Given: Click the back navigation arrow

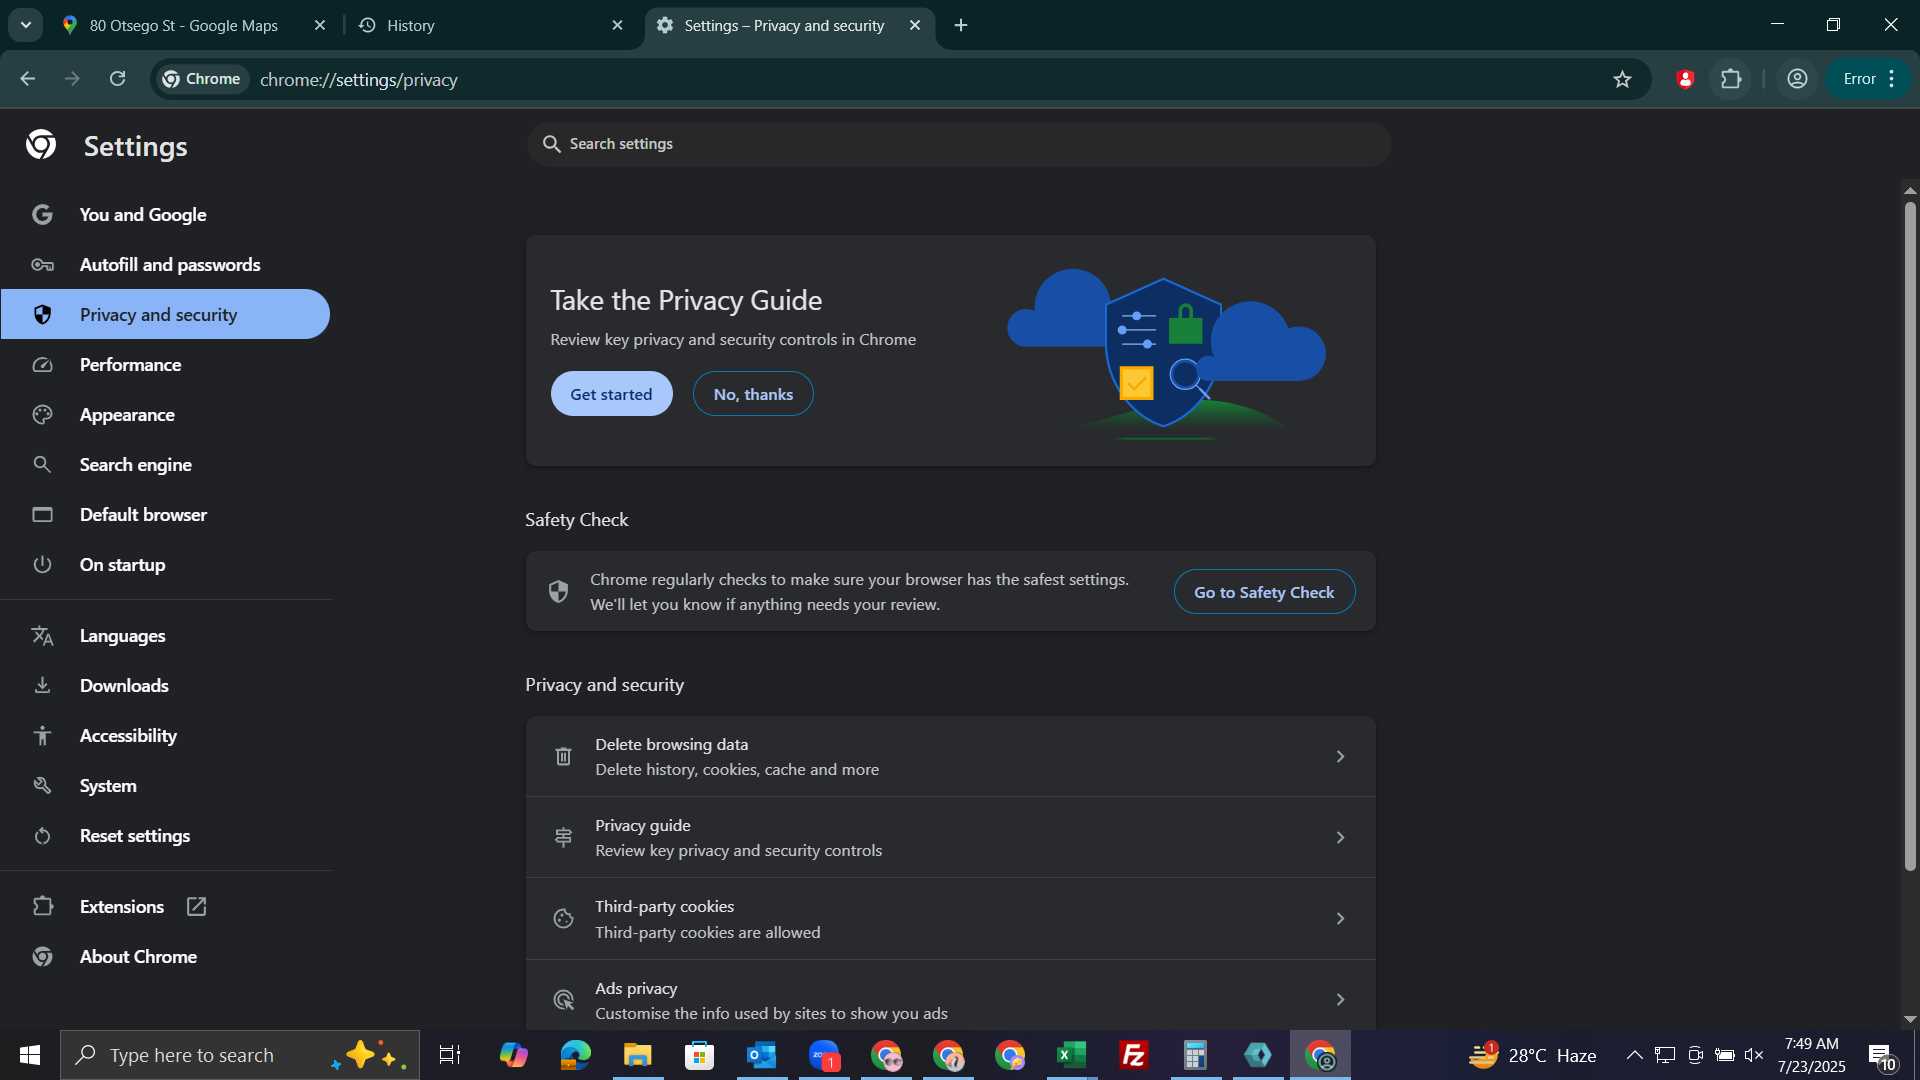Looking at the screenshot, I should point(27,79).
